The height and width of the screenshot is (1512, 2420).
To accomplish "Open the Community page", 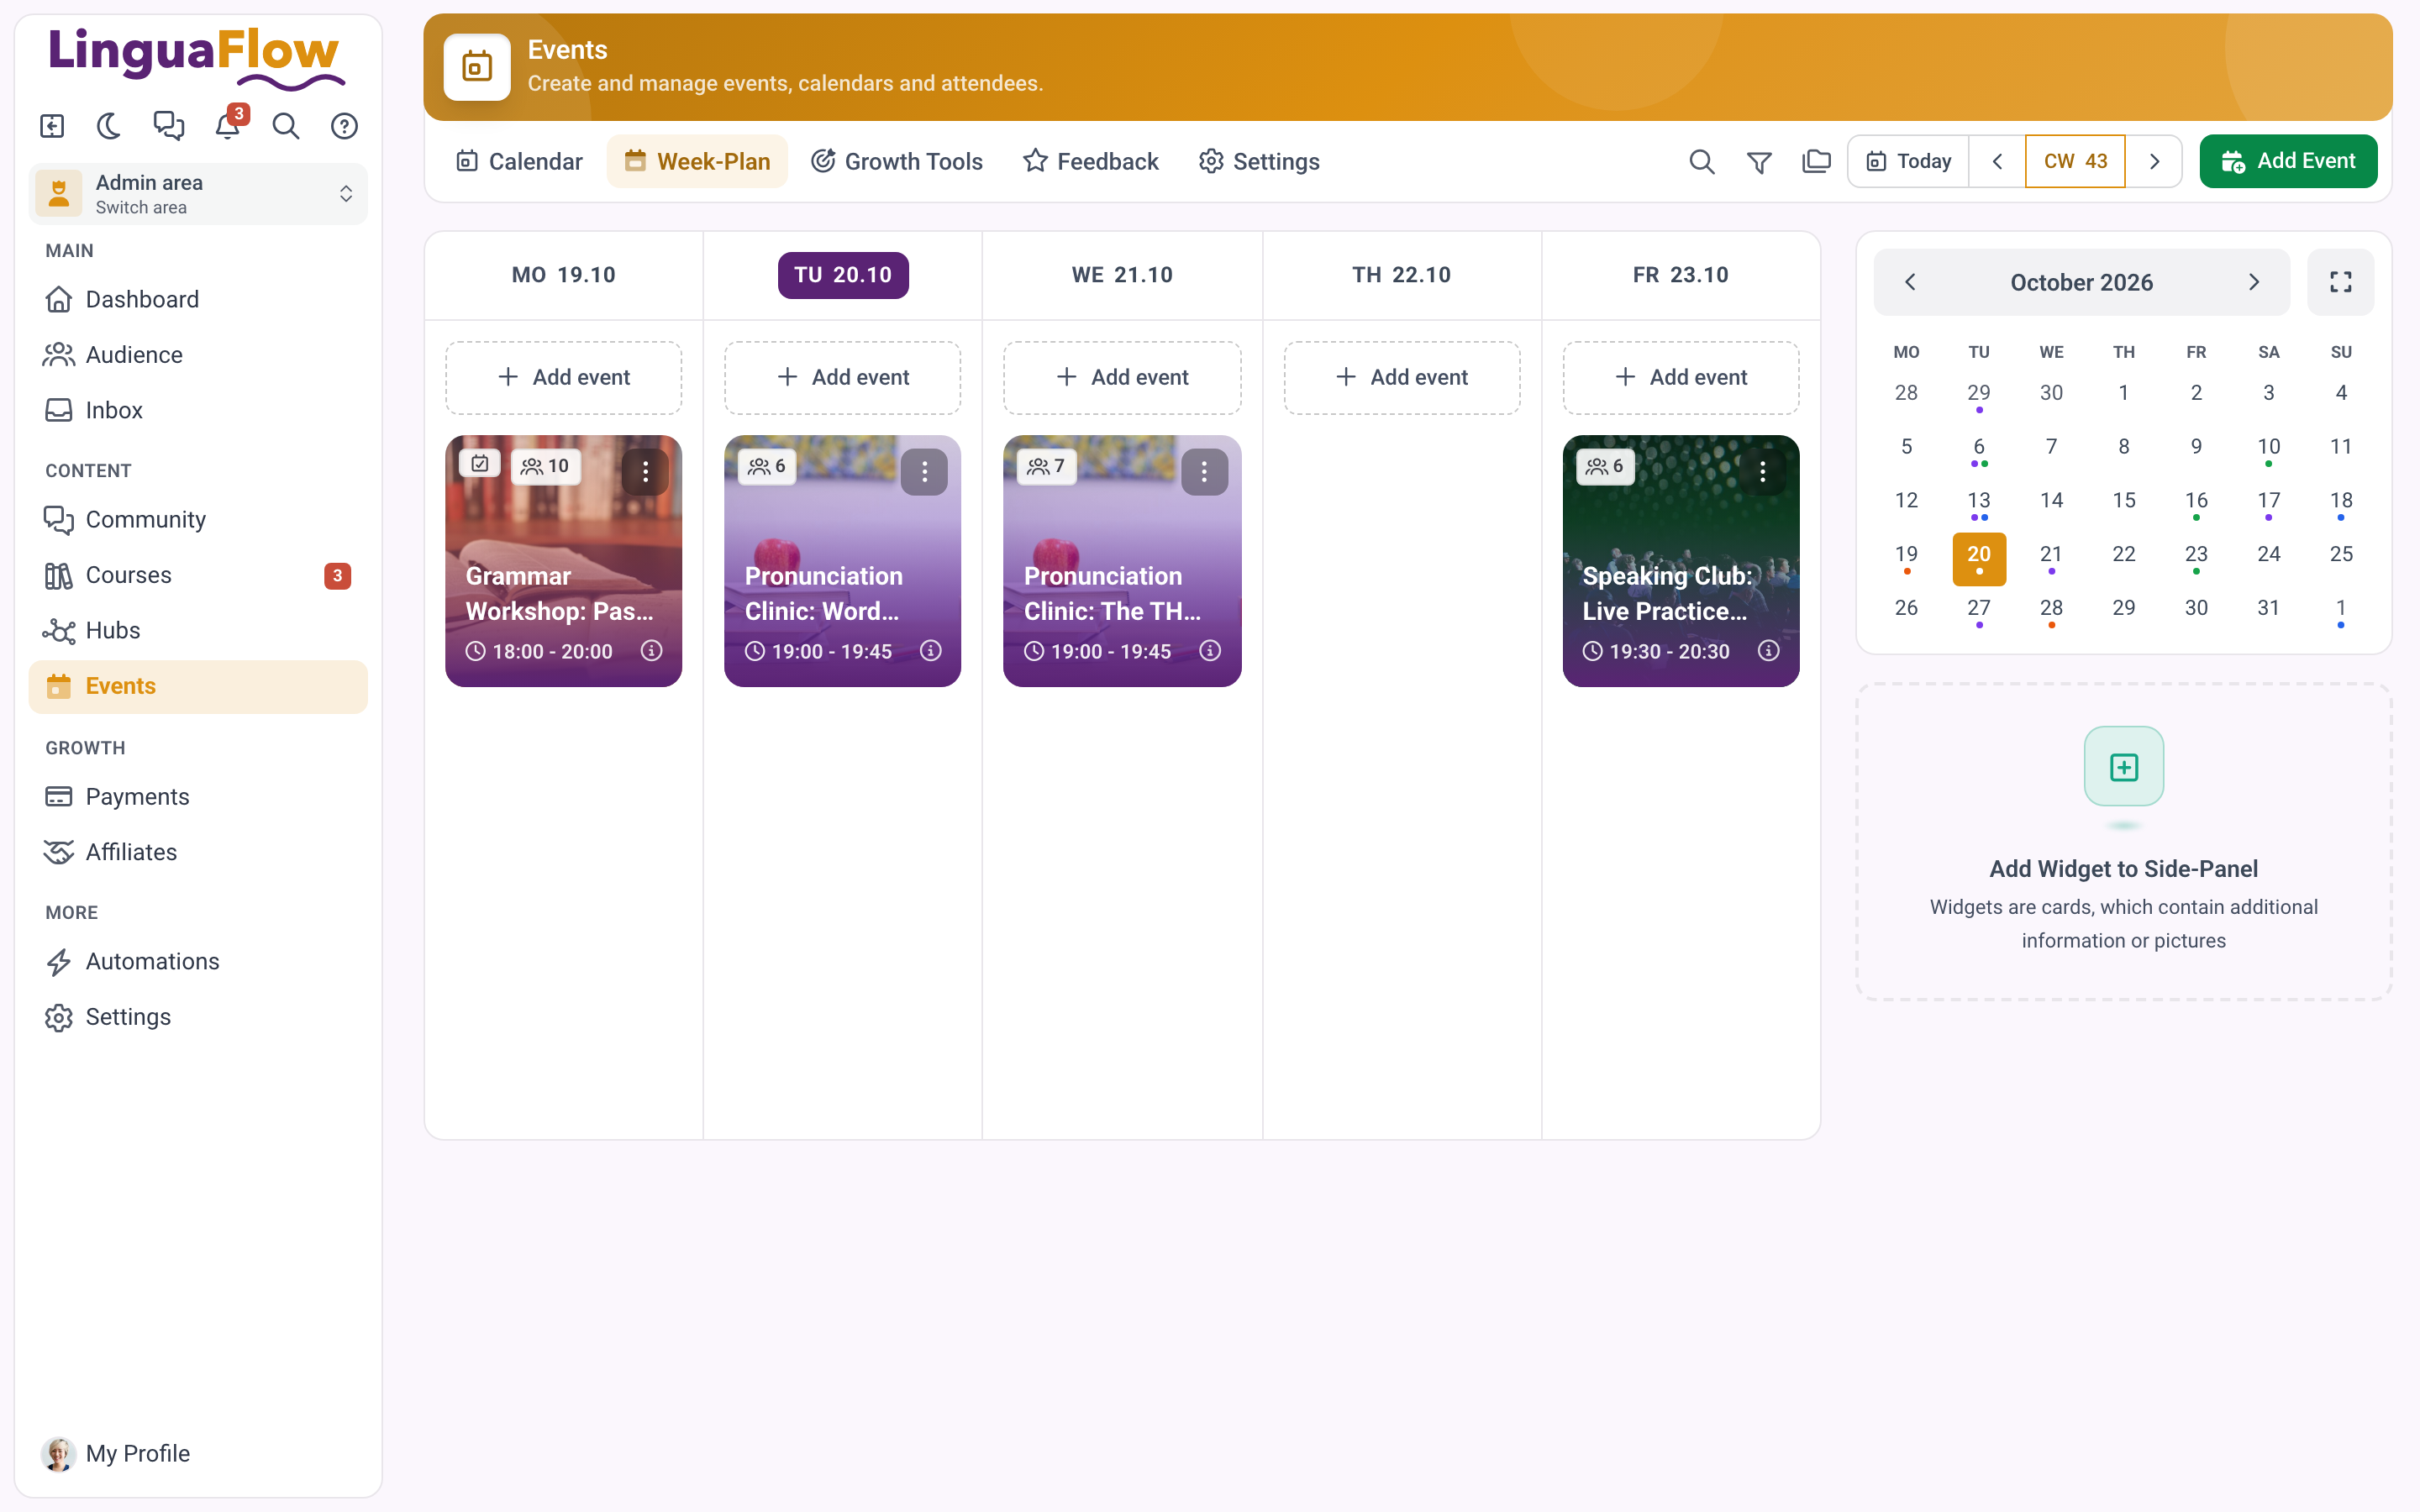I will point(198,520).
